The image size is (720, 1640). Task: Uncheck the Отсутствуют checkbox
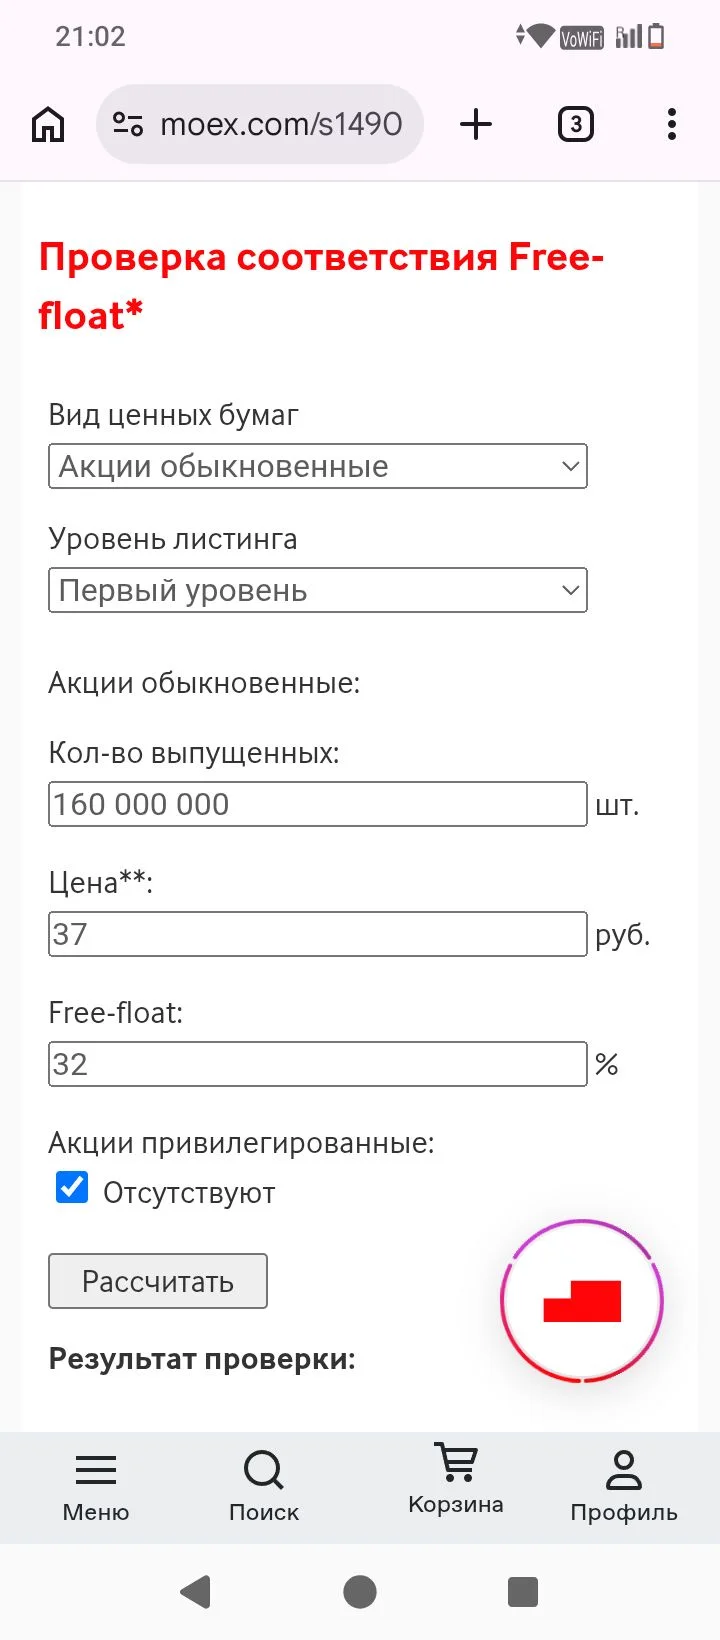click(x=72, y=1187)
